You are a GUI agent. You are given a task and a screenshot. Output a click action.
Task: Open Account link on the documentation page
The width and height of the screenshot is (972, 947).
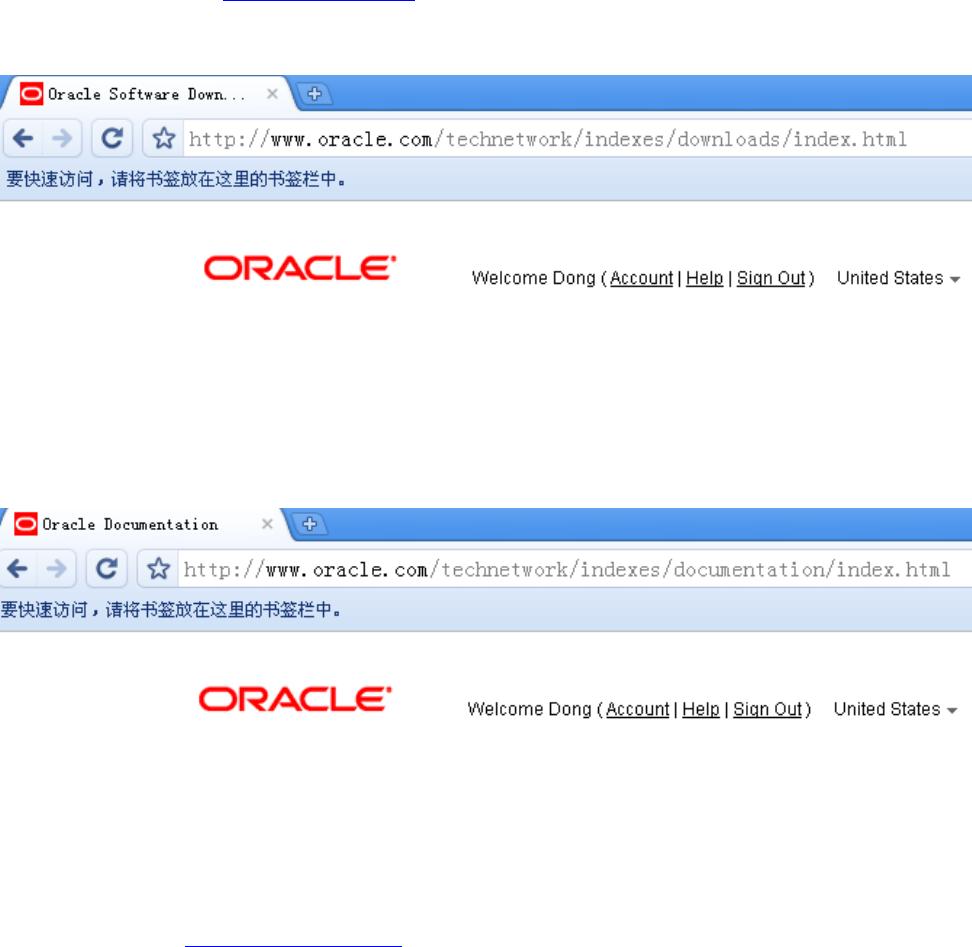click(x=637, y=708)
